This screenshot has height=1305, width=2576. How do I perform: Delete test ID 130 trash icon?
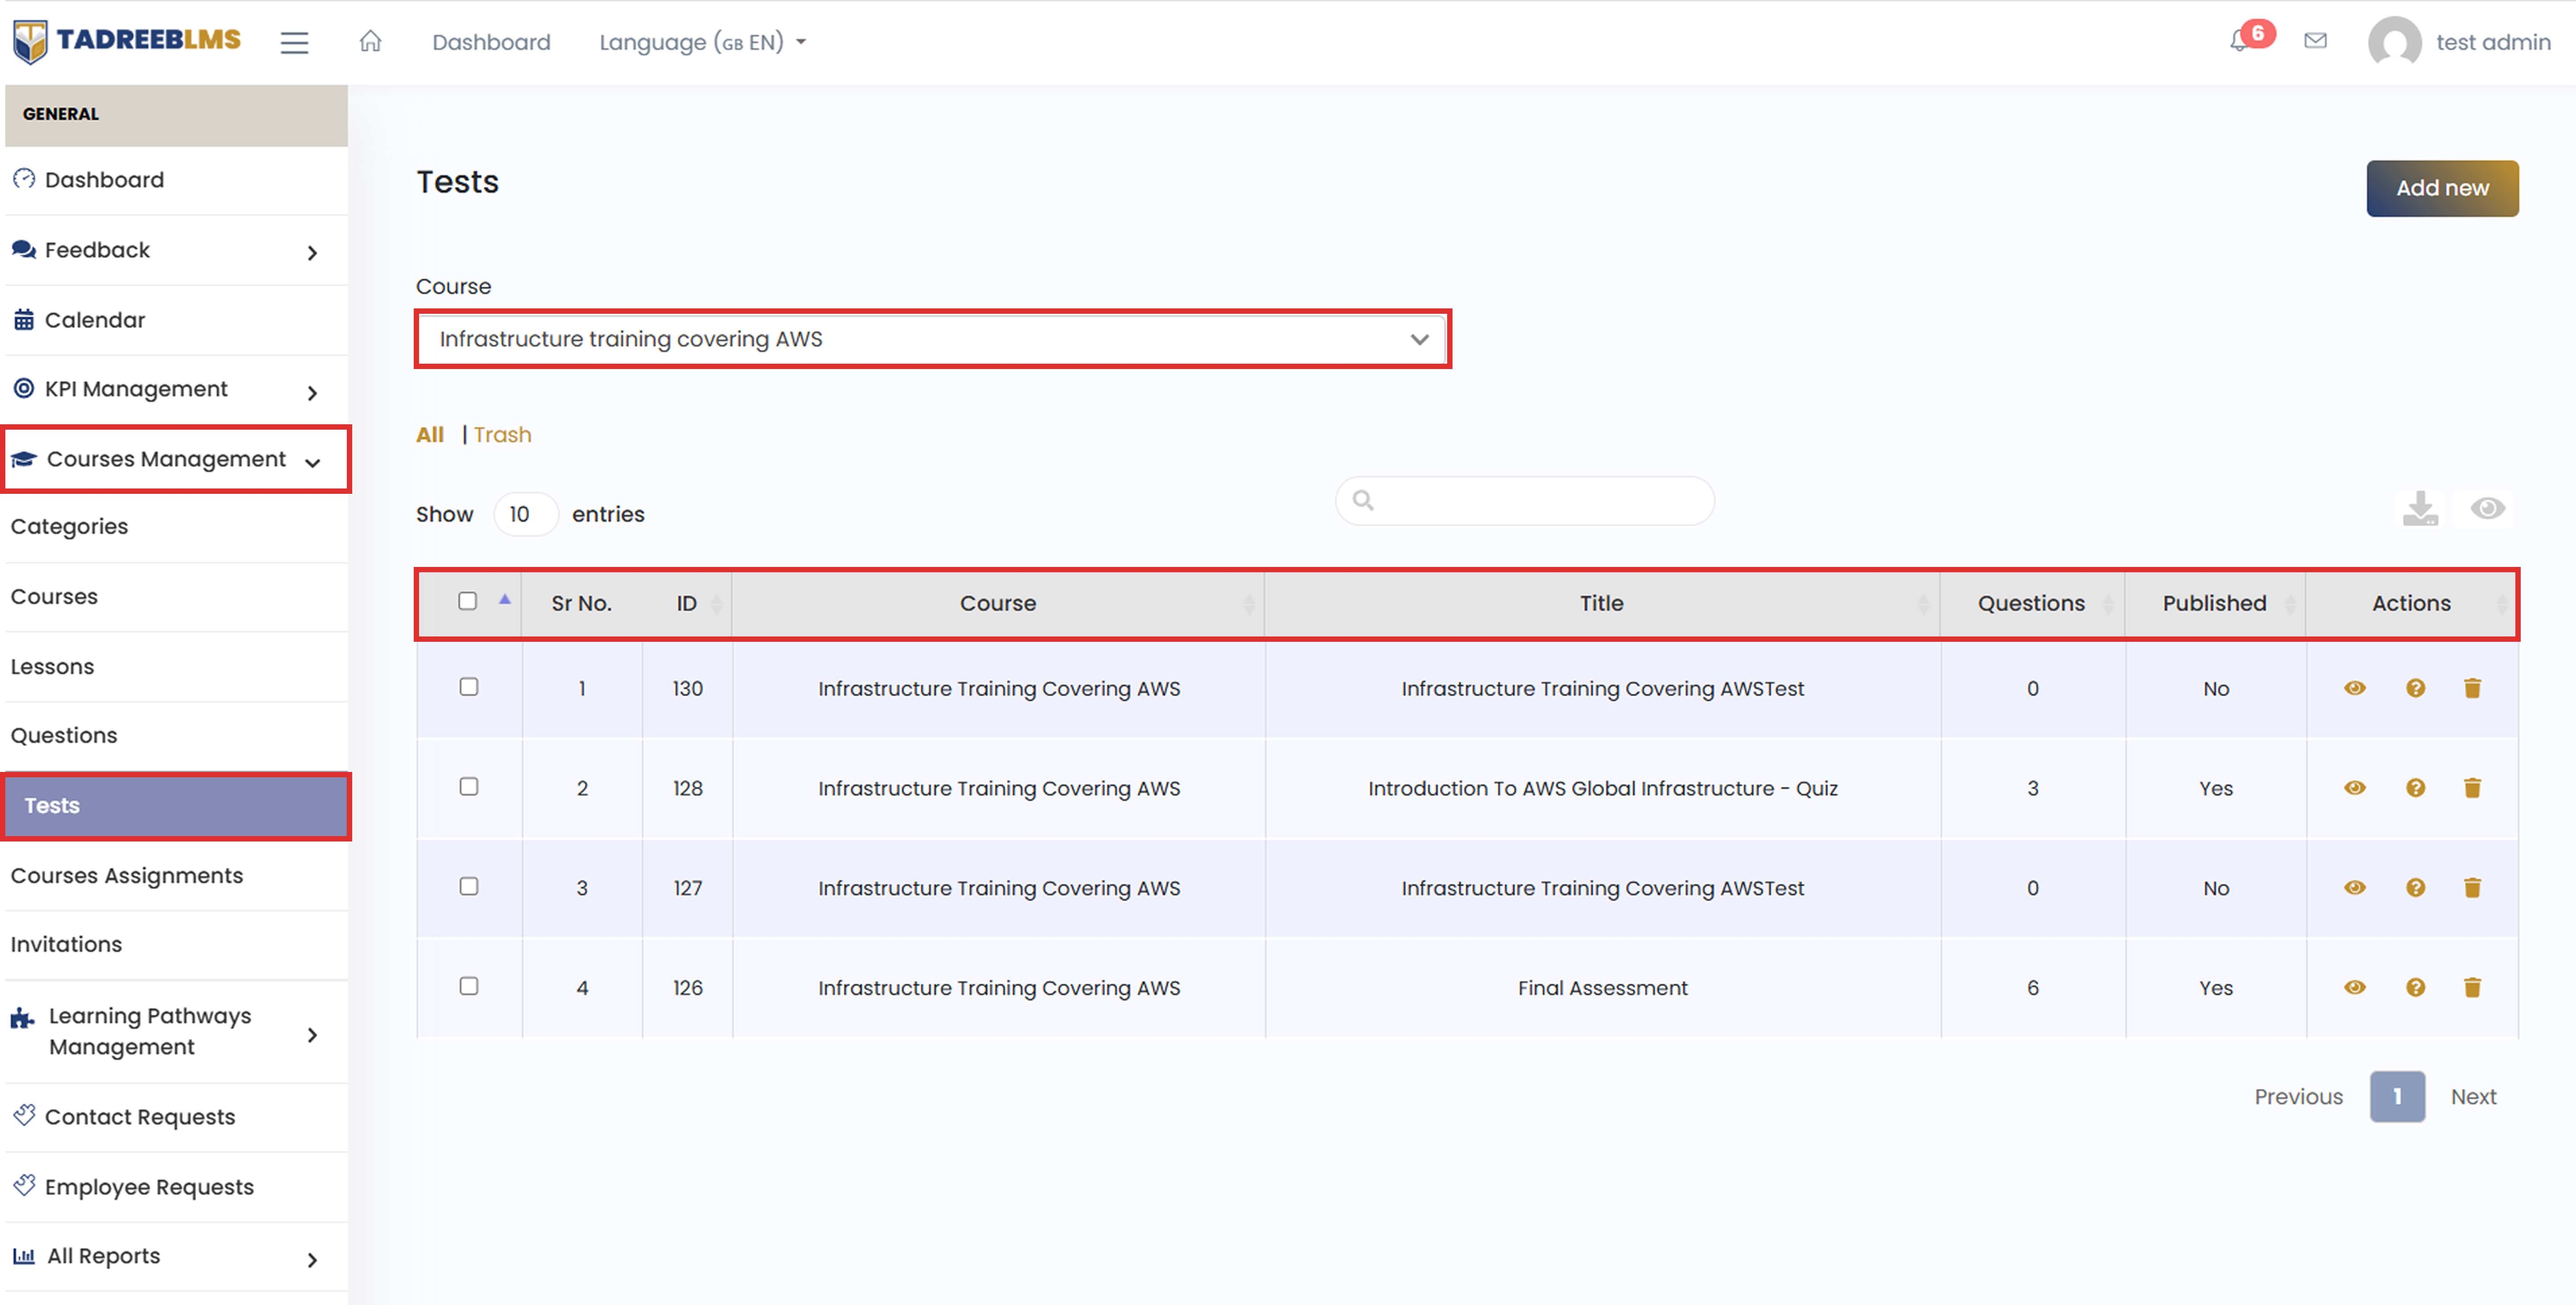2472,688
